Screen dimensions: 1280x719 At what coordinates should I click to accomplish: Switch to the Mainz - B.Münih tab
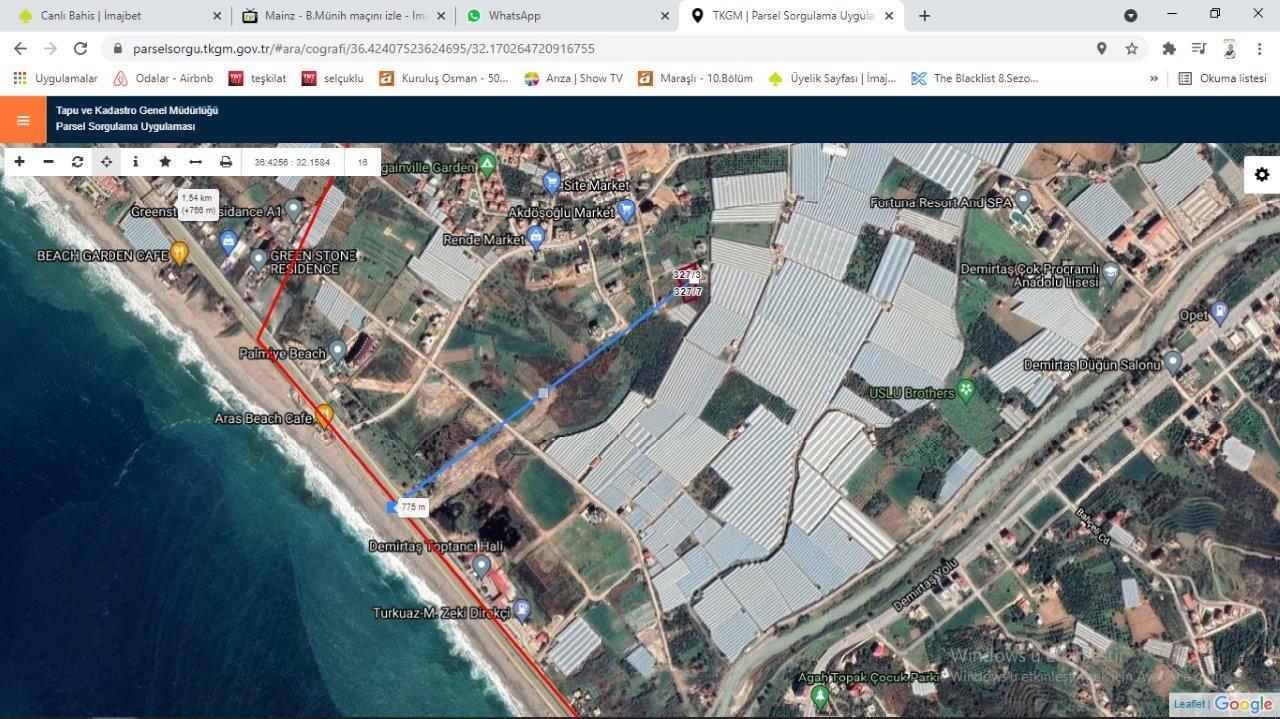coord(342,16)
